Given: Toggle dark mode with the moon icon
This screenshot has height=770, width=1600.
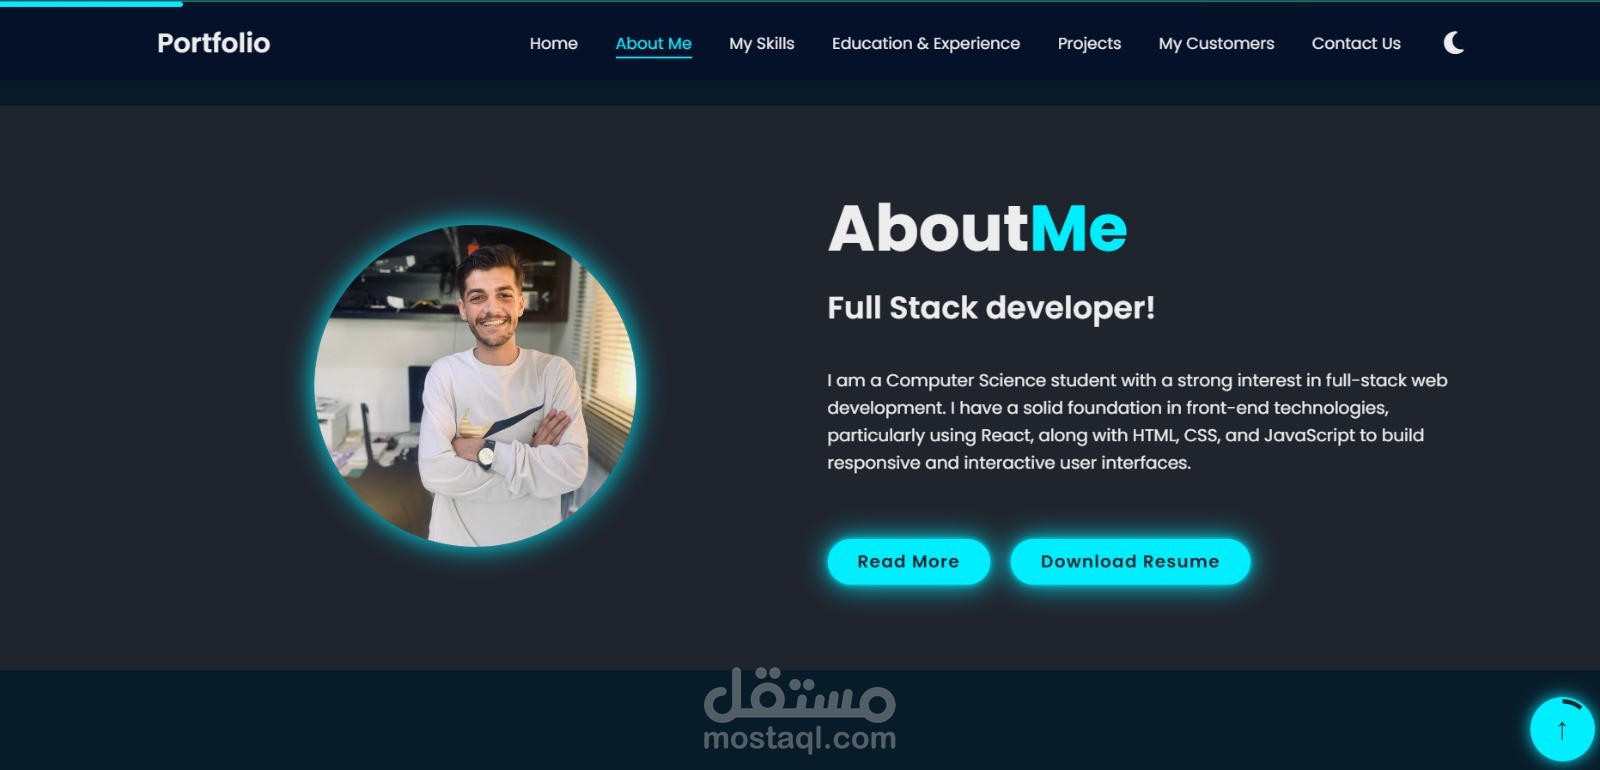Looking at the screenshot, I should pos(1454,43).
